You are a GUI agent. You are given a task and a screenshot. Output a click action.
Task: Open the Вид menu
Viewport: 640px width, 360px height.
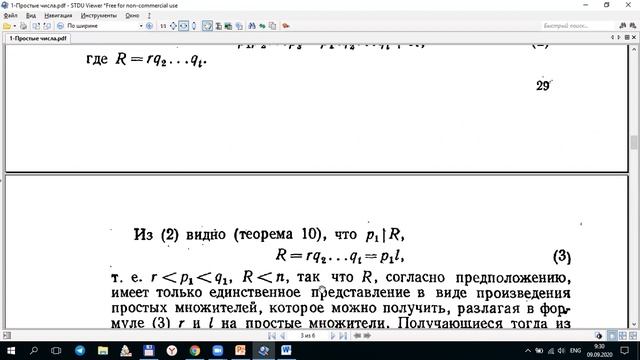pyautogui.click(x=31, y=16)
